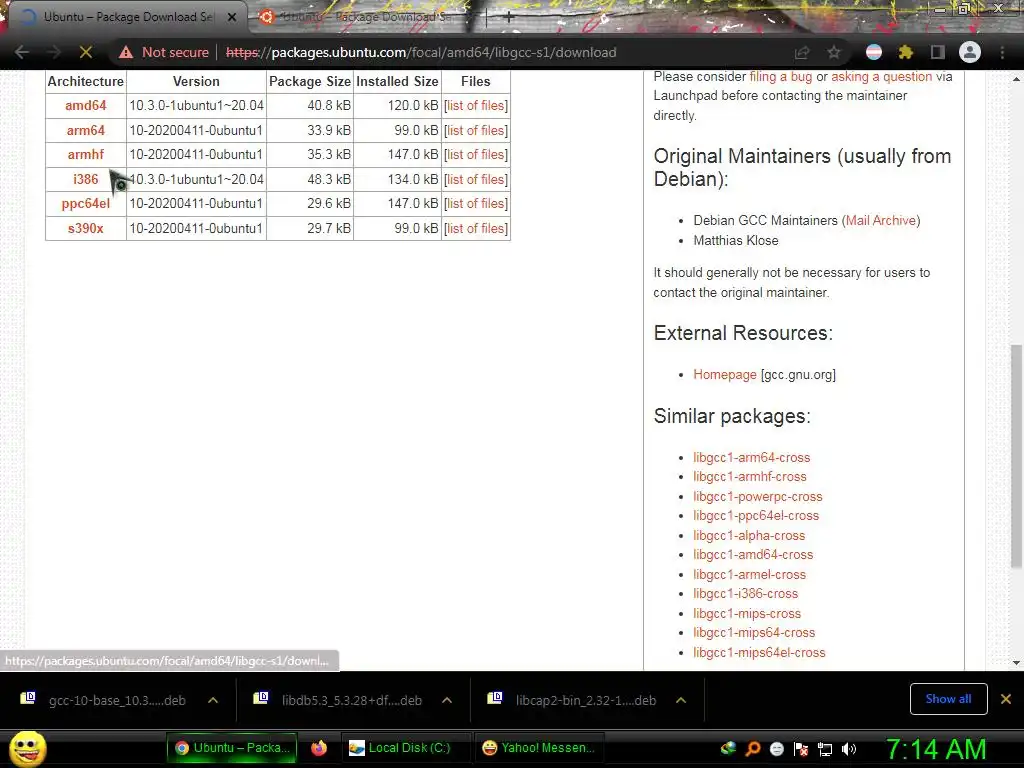This screenshot has width=1024, height=768.
Task: Stop loading the current page
Action: point(86,52)
